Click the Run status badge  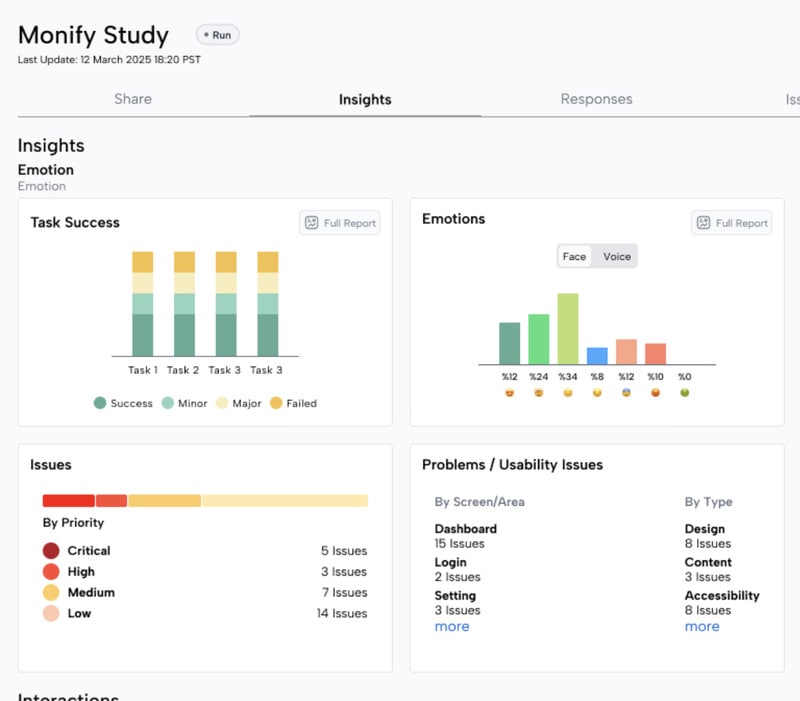[217, 35]
